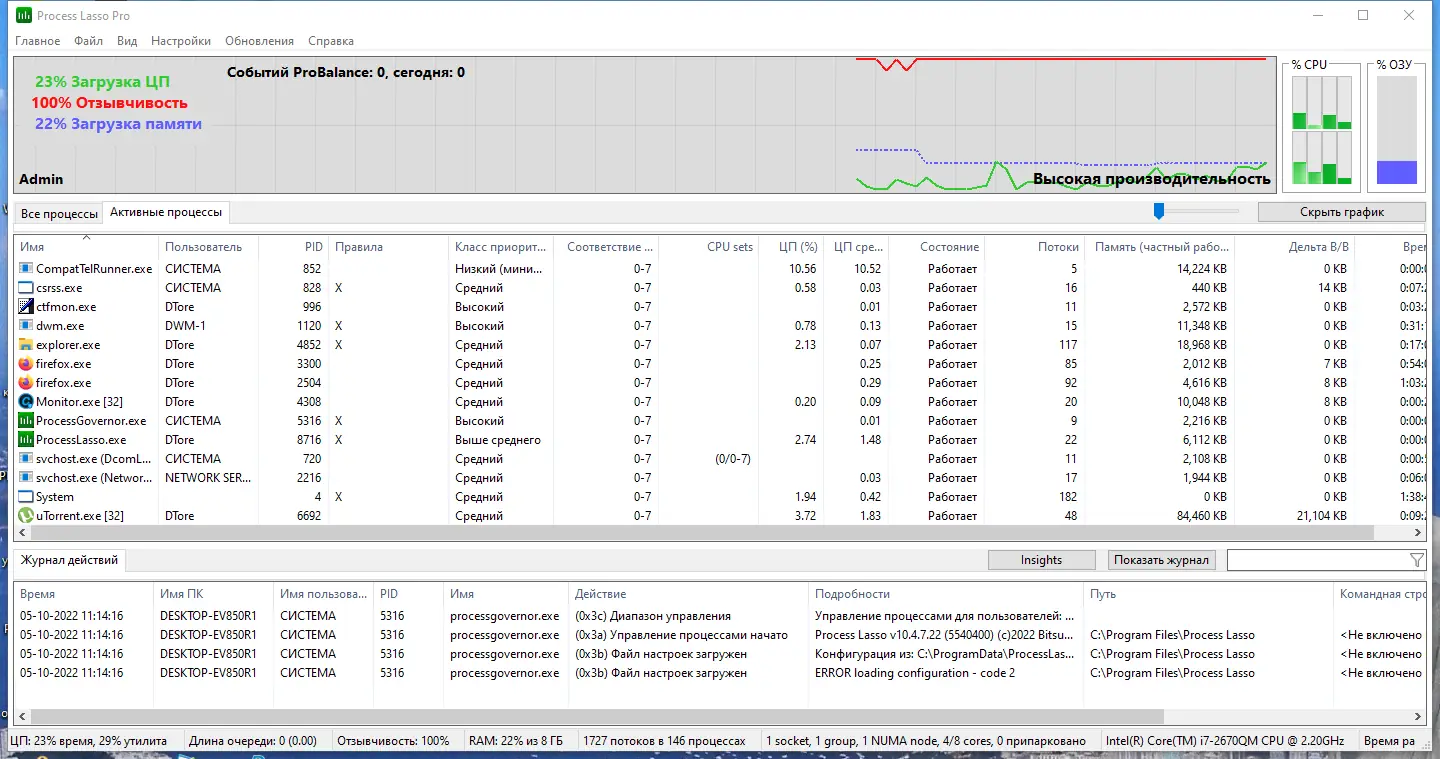
Task: Click the '(0x3a) Управление процессами начато' log entry
Action: tap(681, 635)
